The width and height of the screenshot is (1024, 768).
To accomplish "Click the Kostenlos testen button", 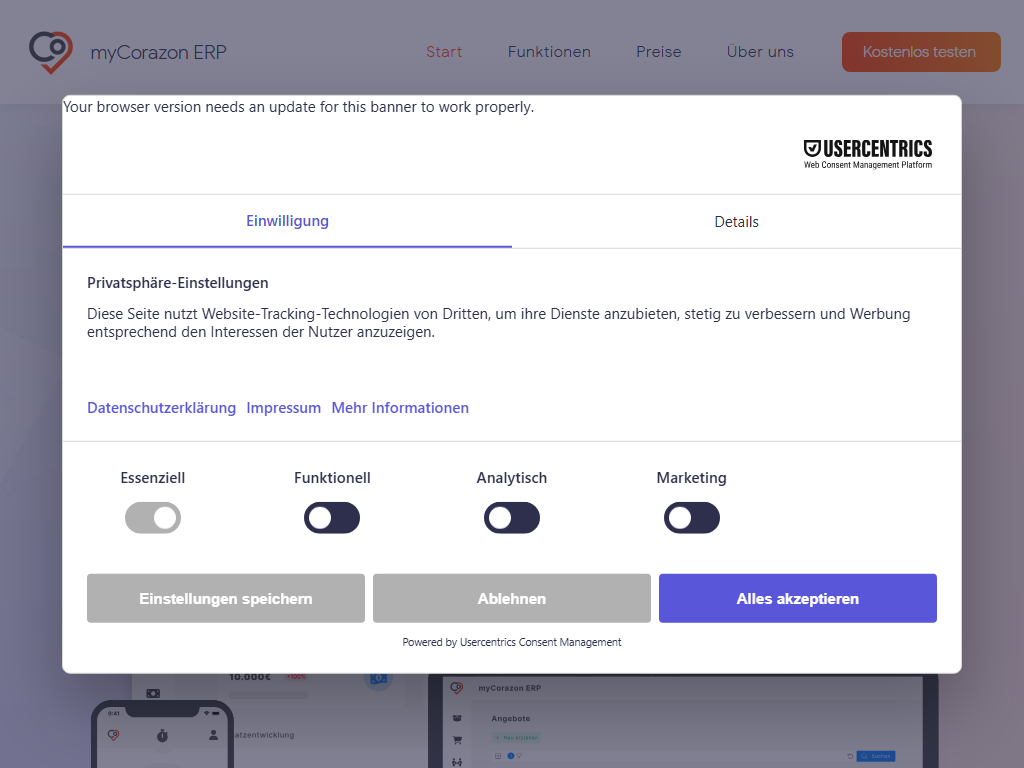I will [x=921, y=52].
